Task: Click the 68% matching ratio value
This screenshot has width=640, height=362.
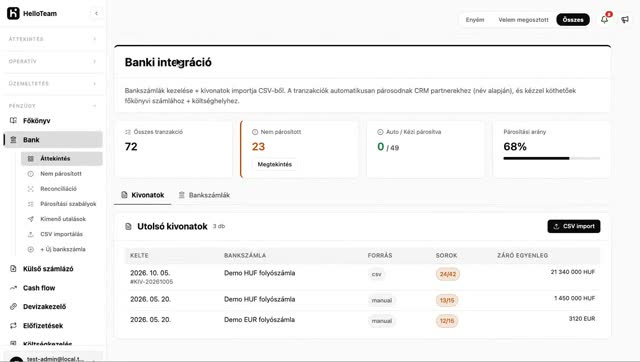Action: (515, 147)
